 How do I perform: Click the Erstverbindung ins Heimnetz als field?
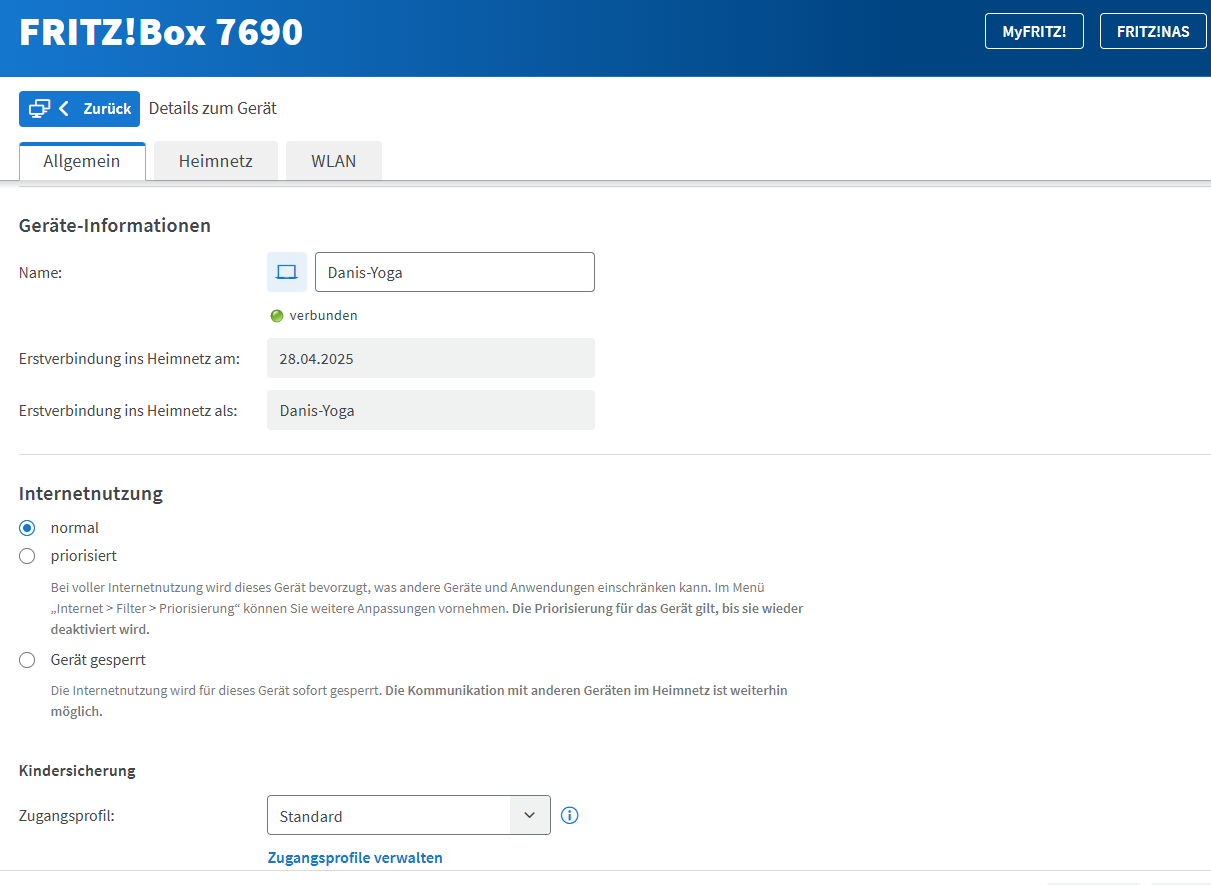tap(431, 410)
